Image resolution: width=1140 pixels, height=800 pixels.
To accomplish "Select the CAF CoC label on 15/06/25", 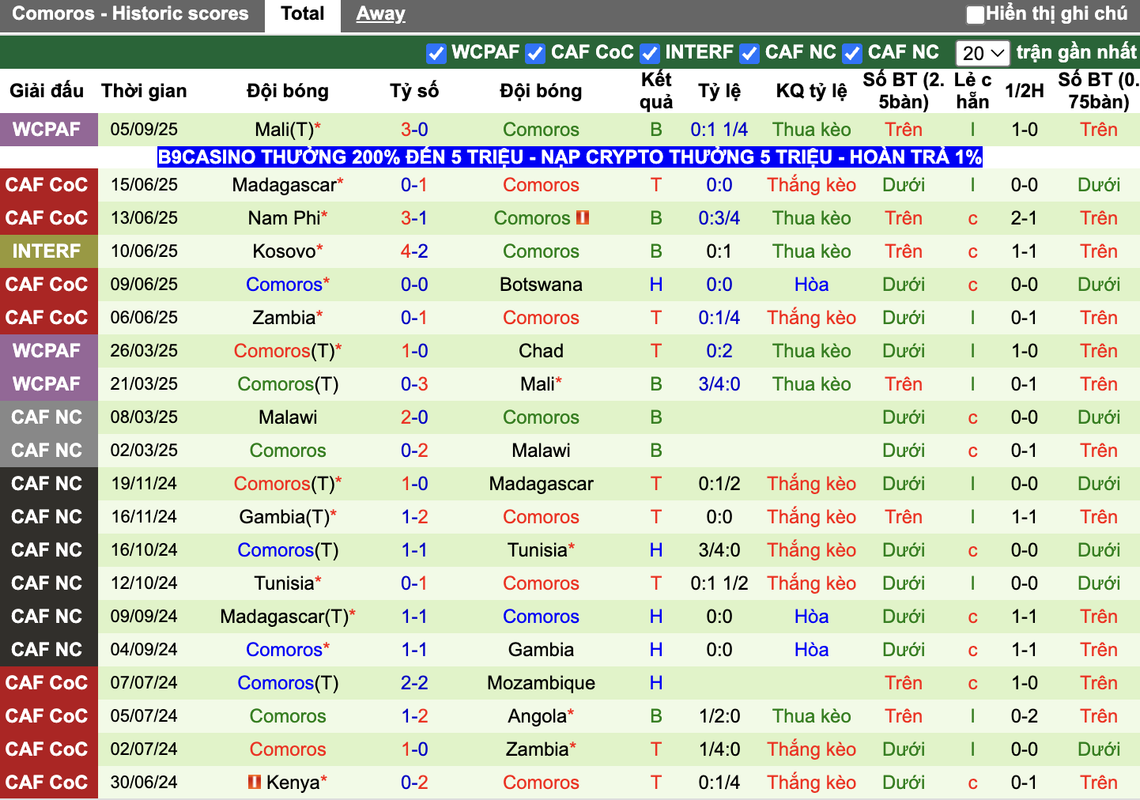I will tap(48, 185).
